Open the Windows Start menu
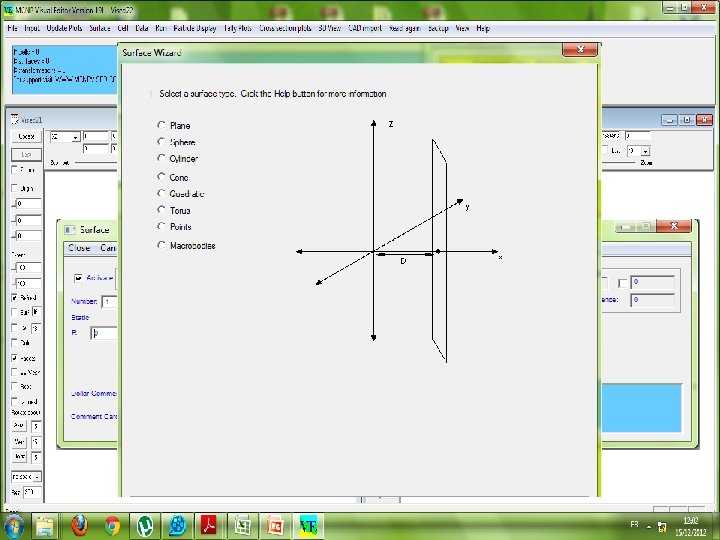Screen dimensions: 720x540 point(14,526)
